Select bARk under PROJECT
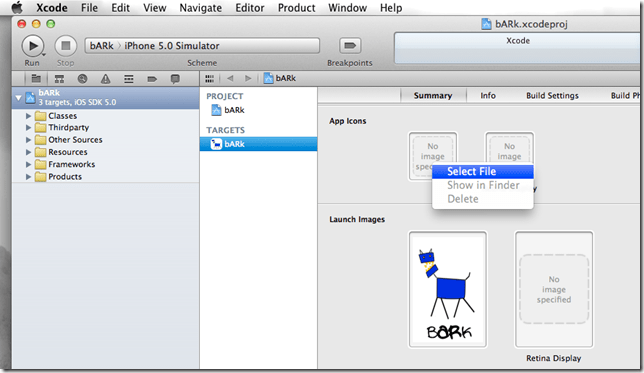The width and height of the screenshot is (644, 373). (228, 110)
